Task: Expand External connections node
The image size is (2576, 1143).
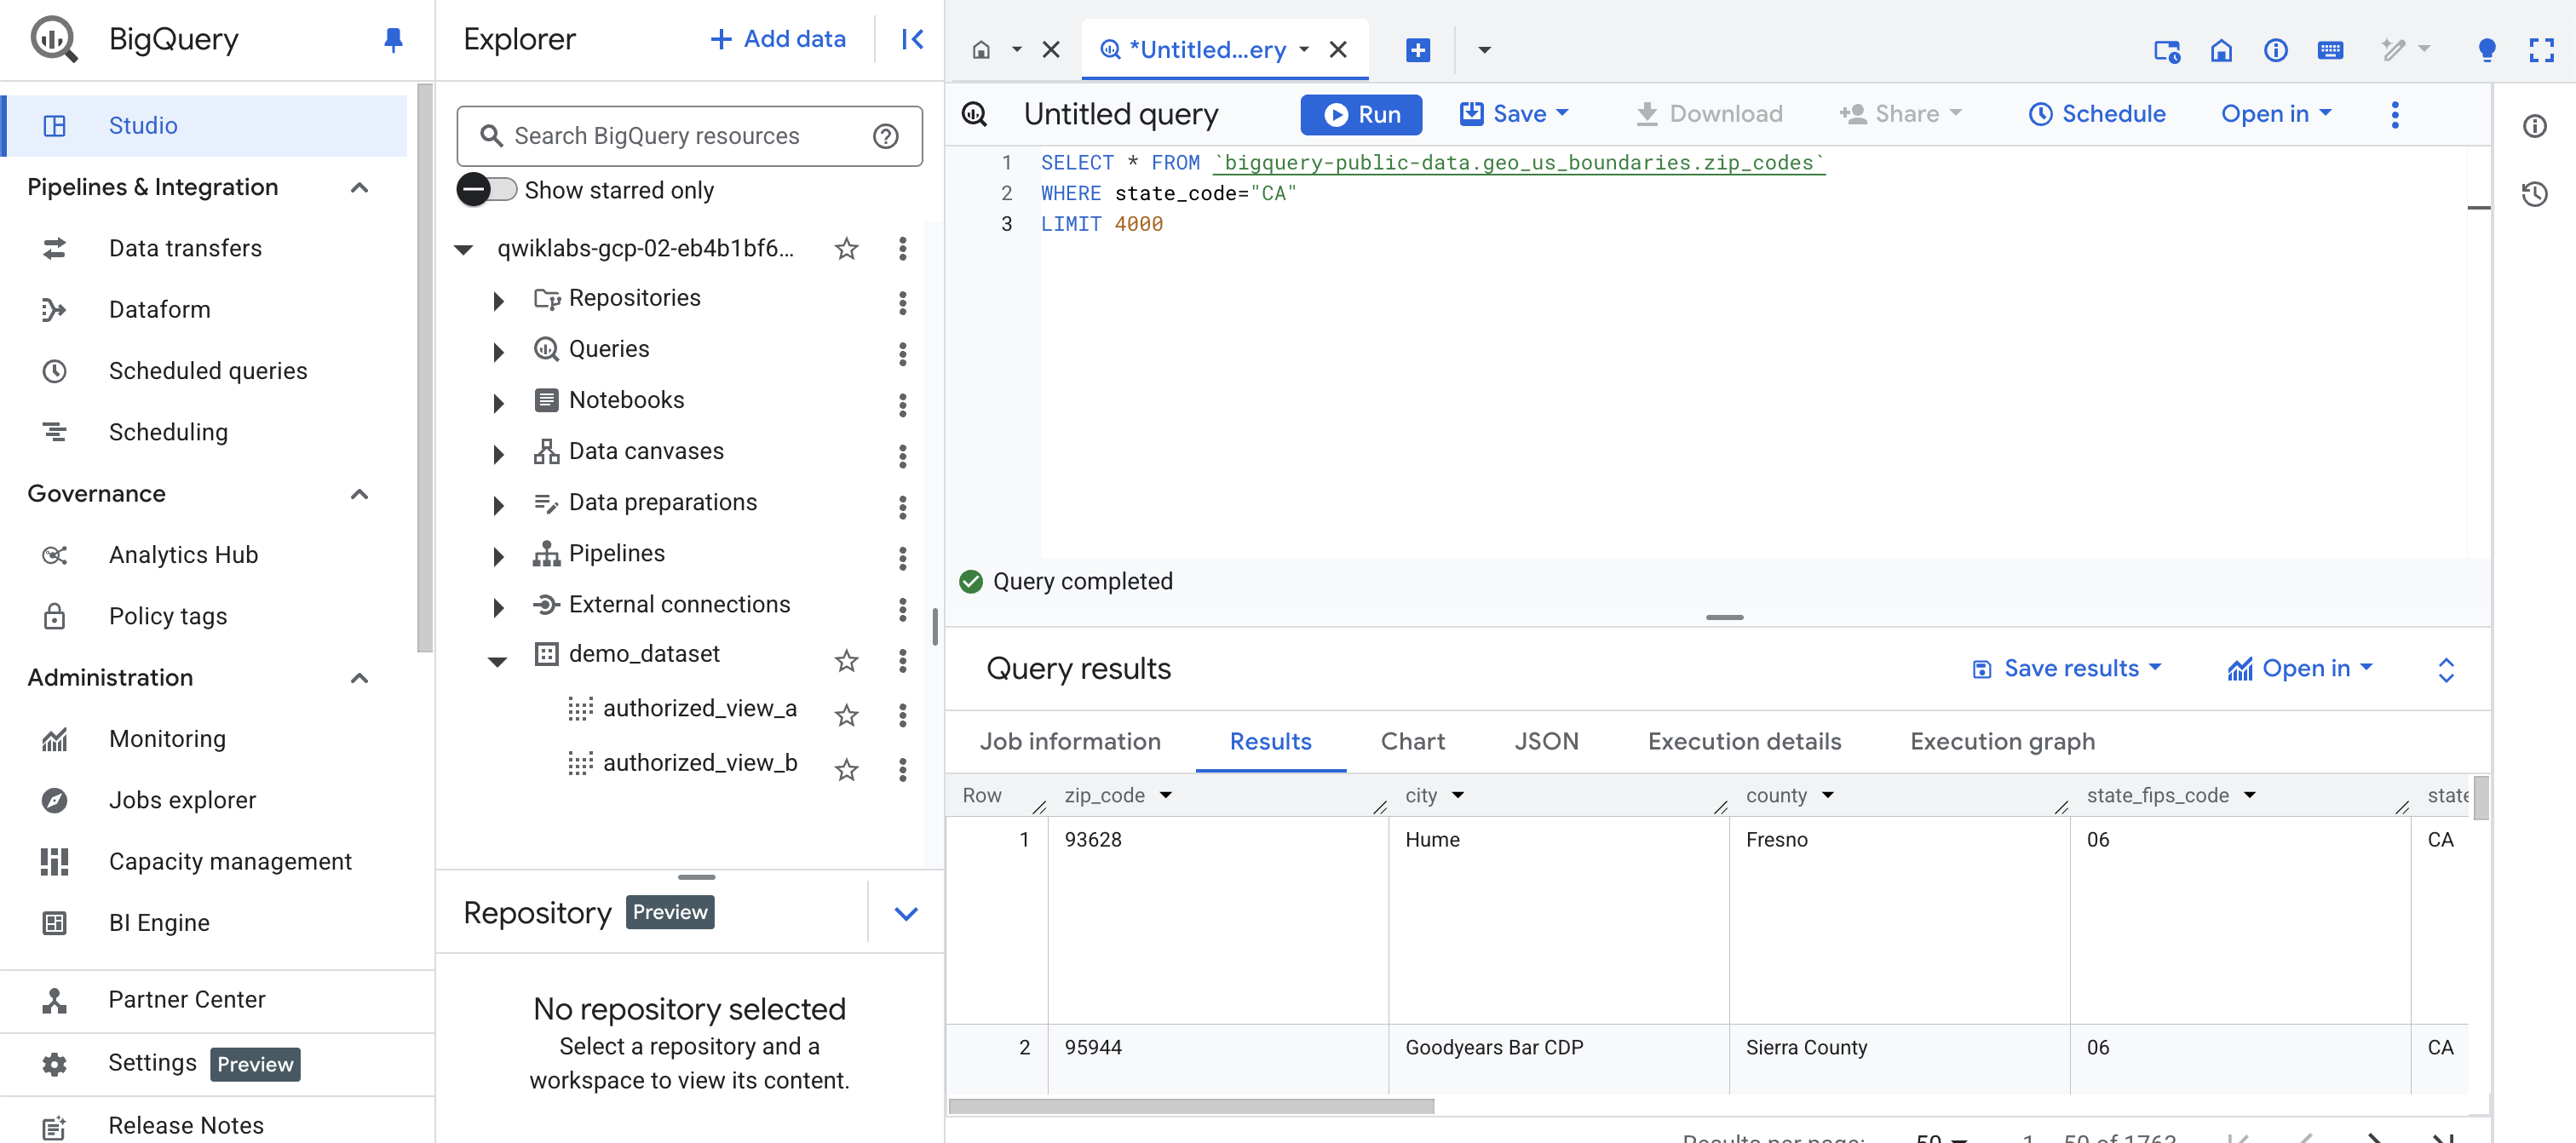Action: pos(498,606)
